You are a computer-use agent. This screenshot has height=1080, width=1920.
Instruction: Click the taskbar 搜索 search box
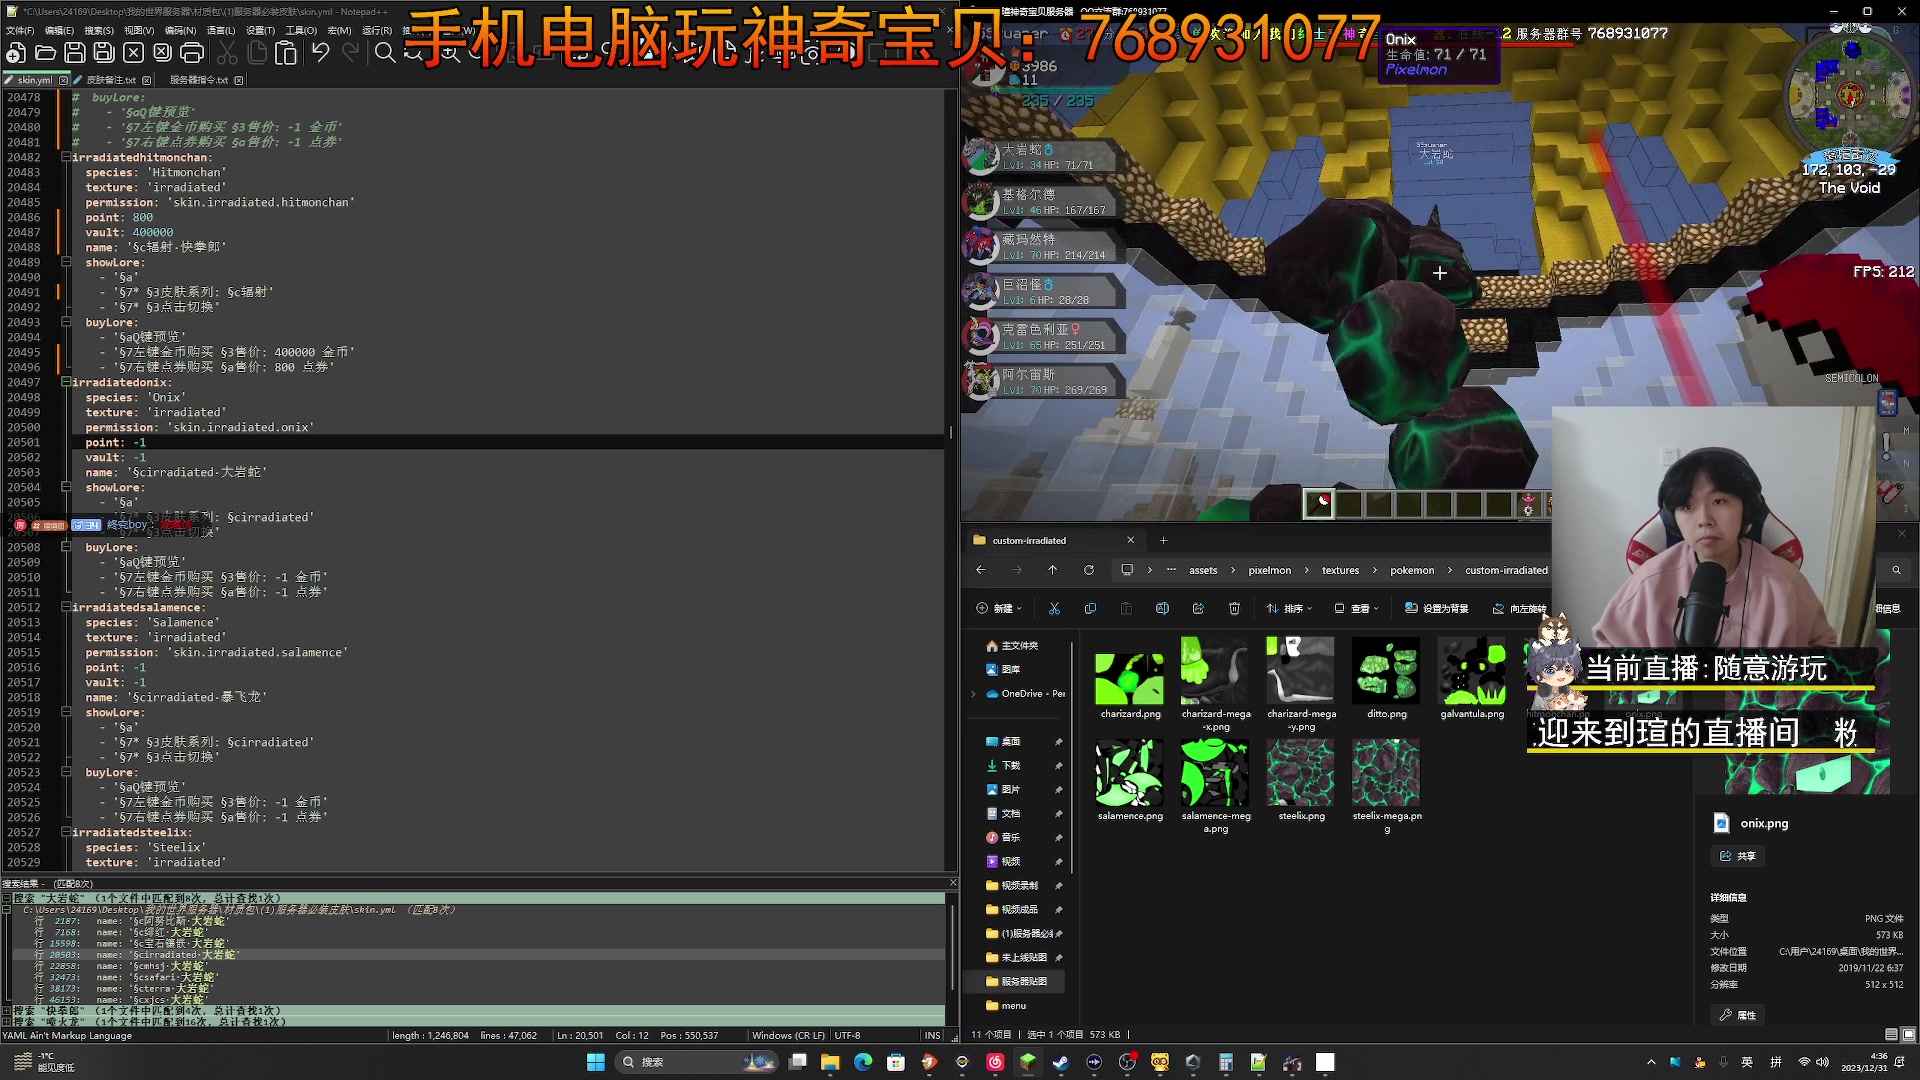695,1062
